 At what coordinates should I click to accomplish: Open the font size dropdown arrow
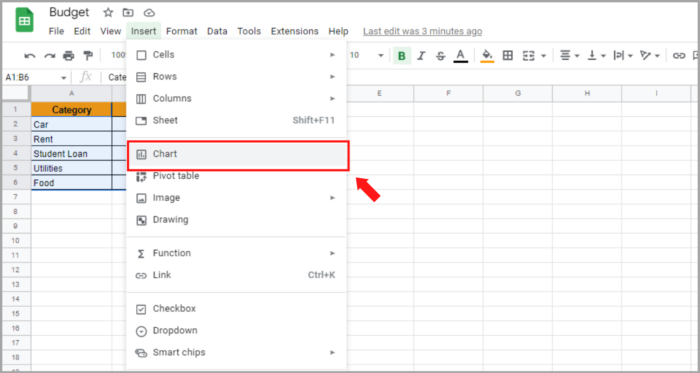pyautogui.click(x=381, y=56)
